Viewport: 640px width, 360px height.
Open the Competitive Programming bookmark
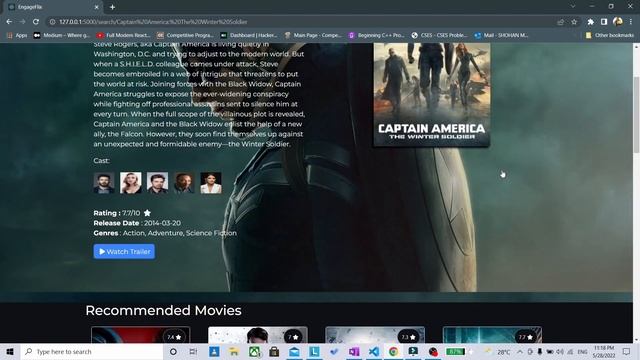(185, 36)
